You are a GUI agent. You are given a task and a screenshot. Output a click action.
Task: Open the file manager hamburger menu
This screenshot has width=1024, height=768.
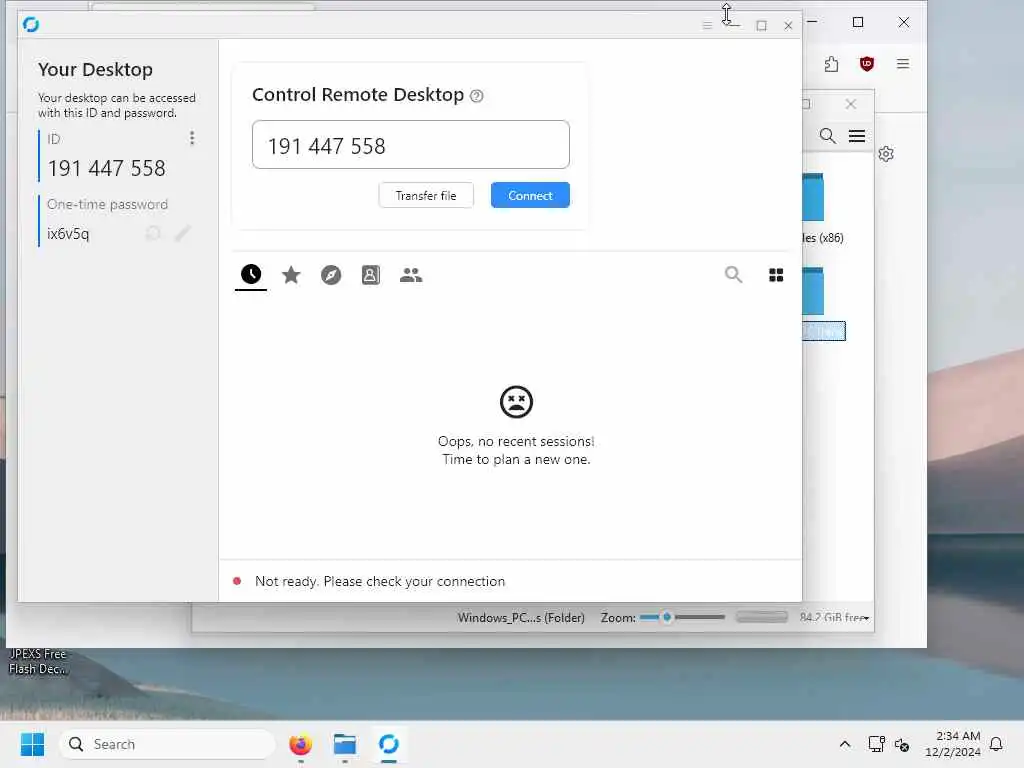[857, 136]
